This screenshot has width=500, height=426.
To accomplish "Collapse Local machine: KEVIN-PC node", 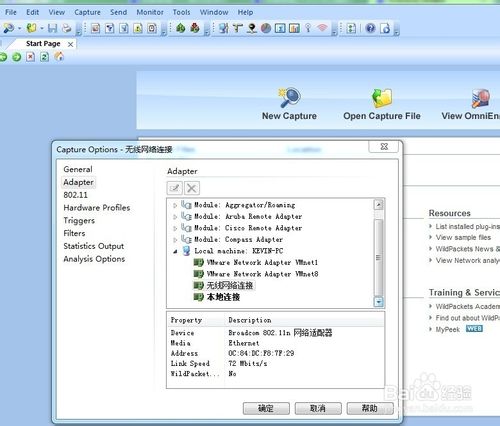I will pyautogui.click(x=175, y=251).
